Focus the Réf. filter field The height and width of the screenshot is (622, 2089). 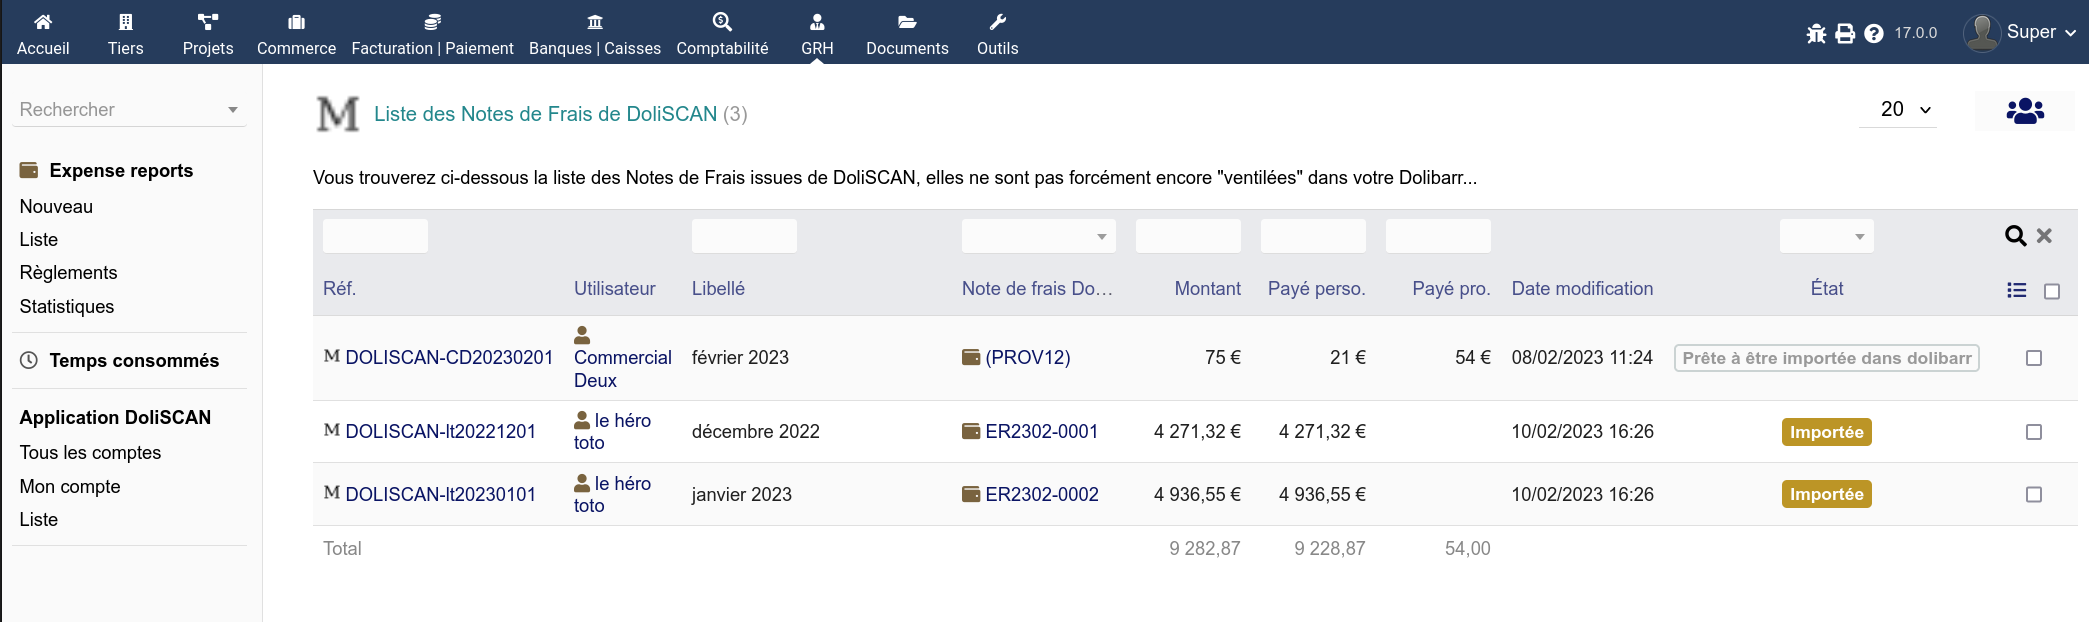pos(375,236)
